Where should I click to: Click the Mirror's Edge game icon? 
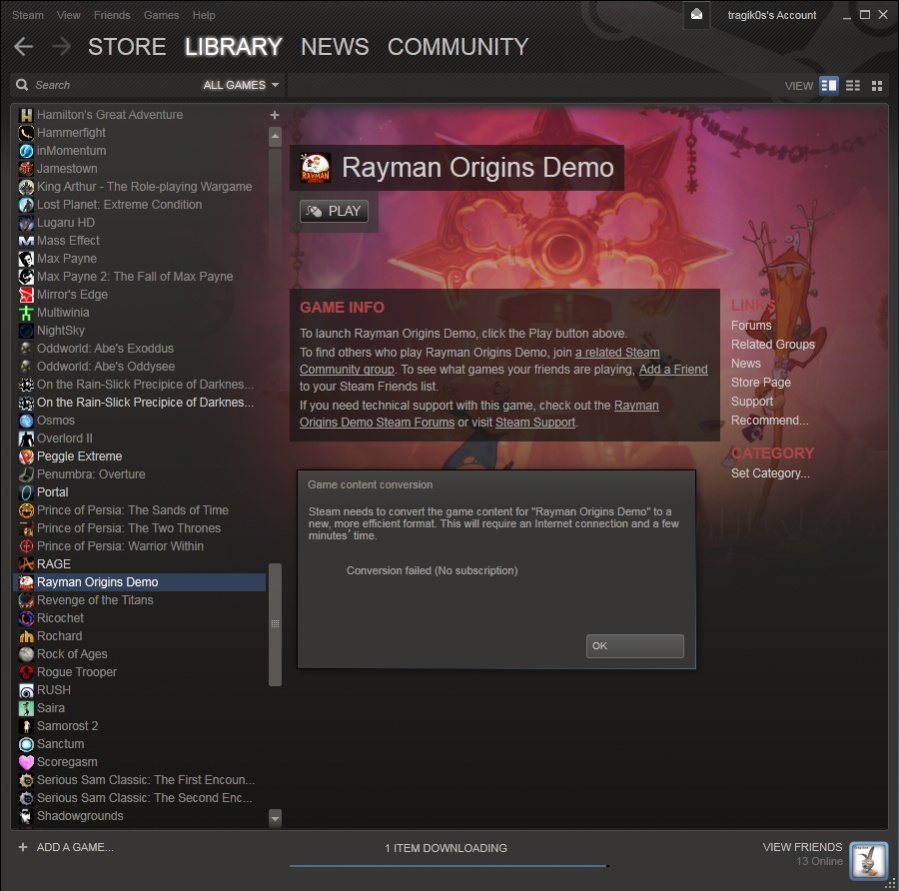coord(26,295)
